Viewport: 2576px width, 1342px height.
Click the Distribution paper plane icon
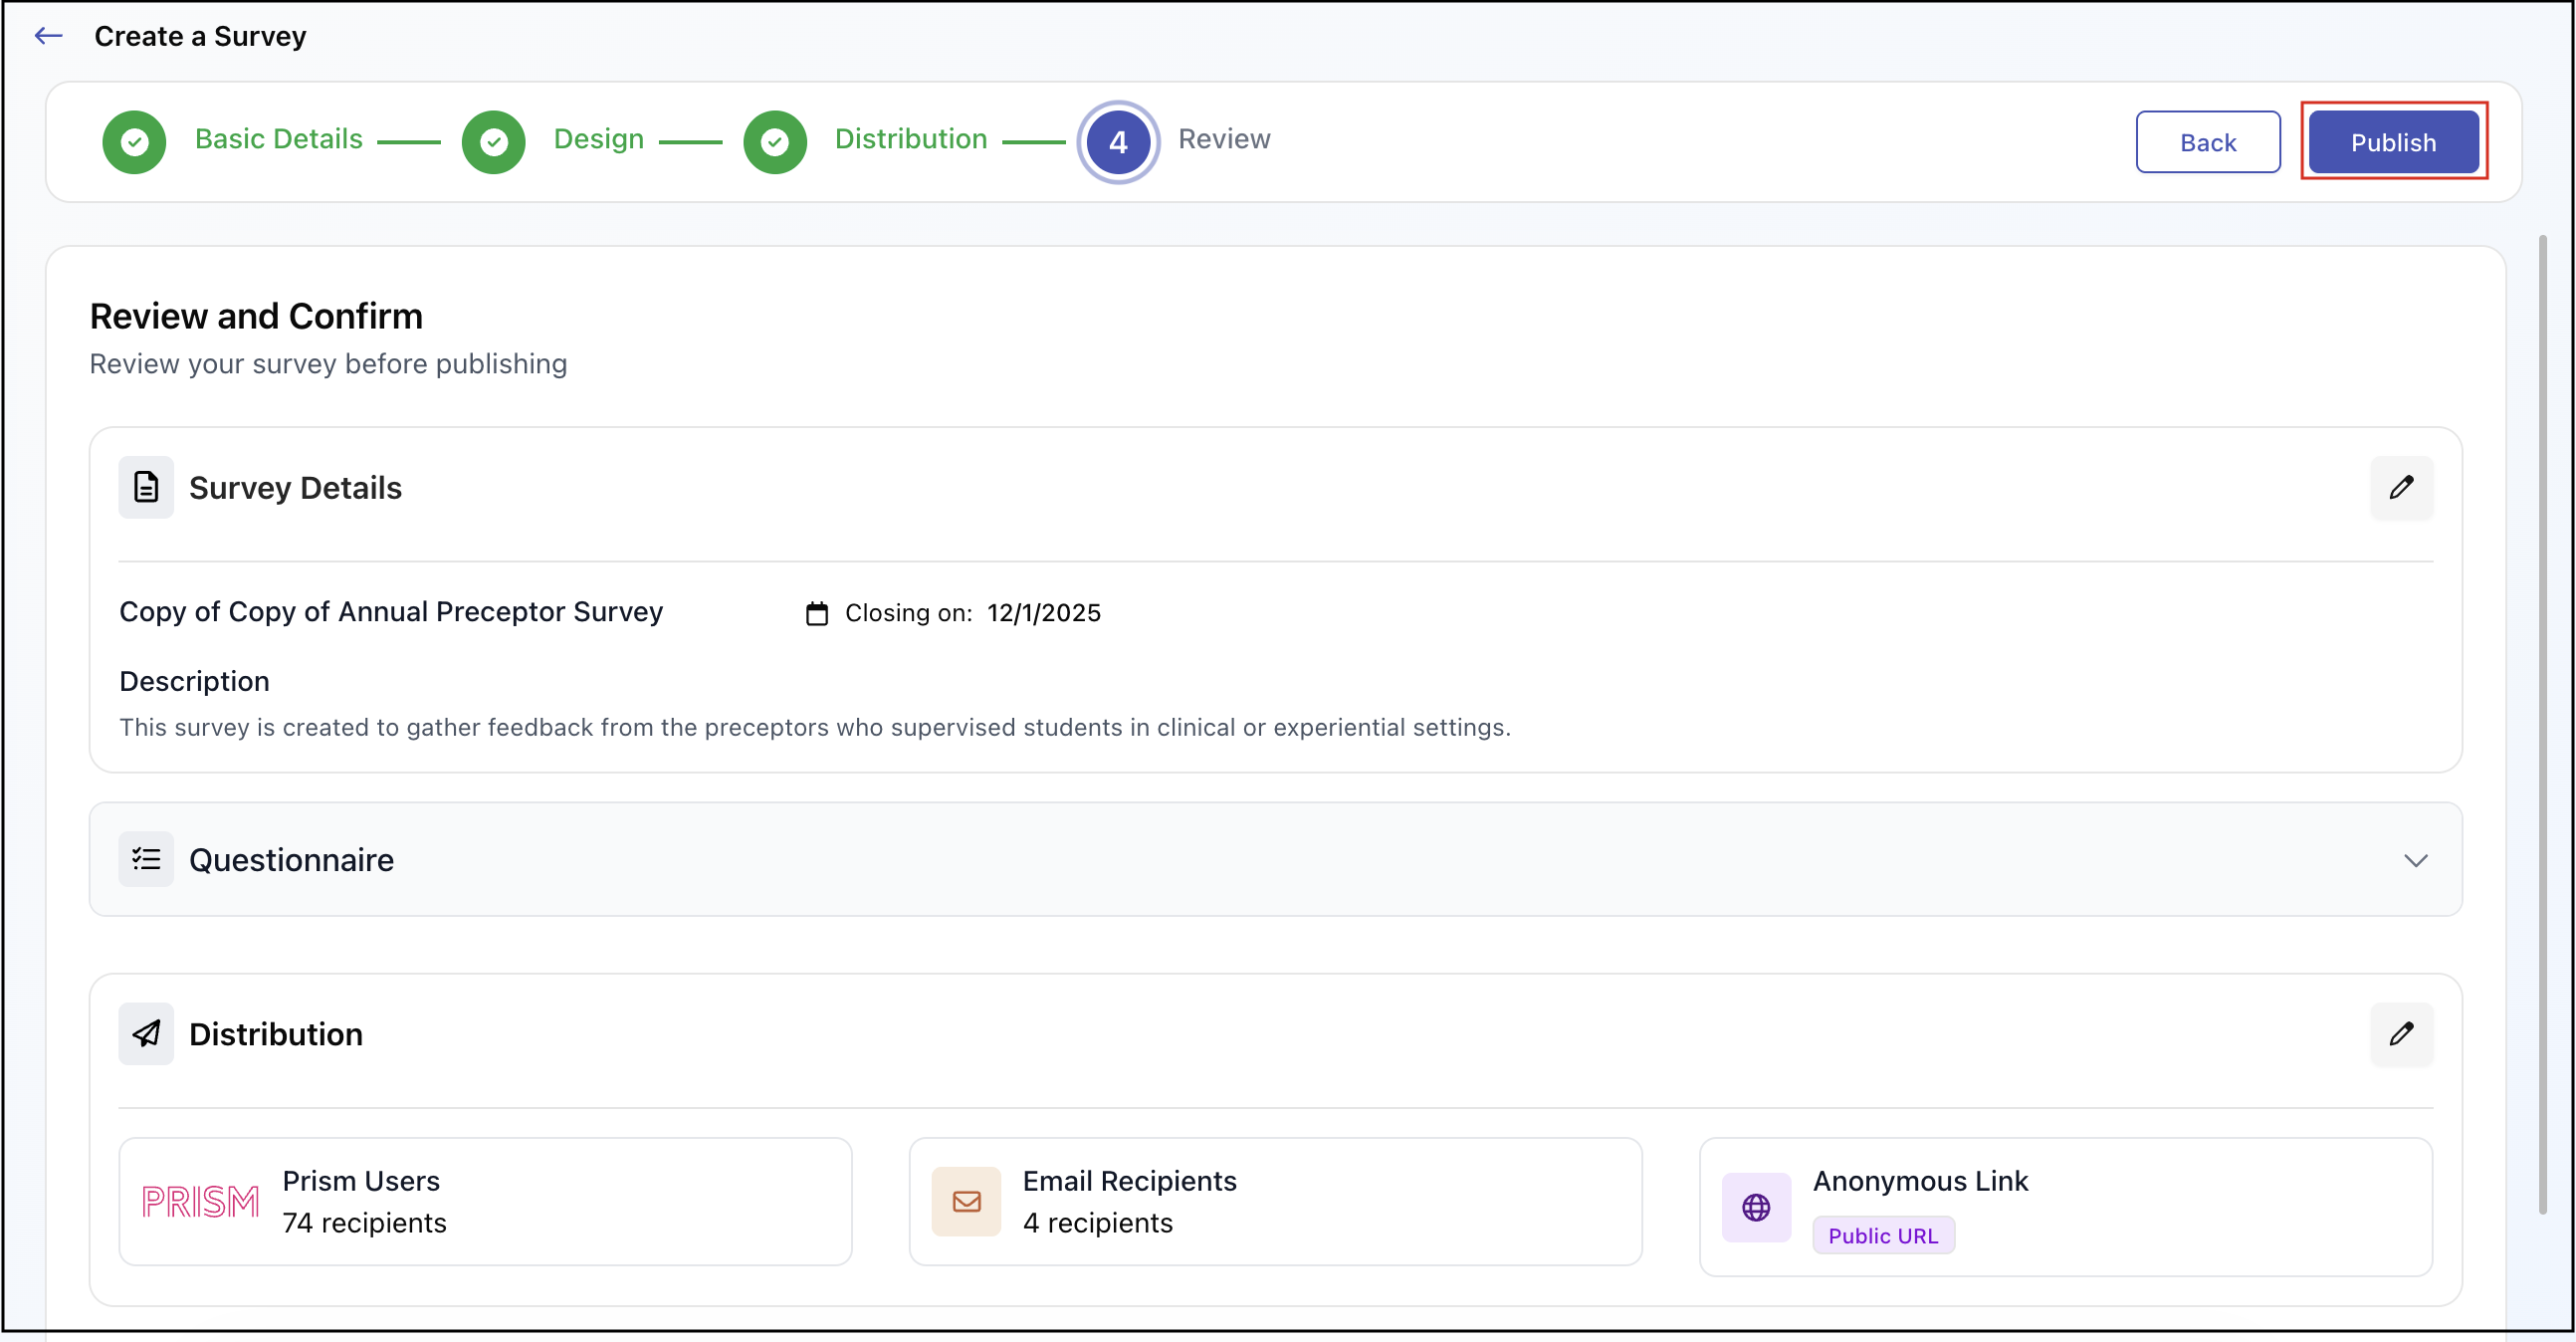[x=146, y=1033]
